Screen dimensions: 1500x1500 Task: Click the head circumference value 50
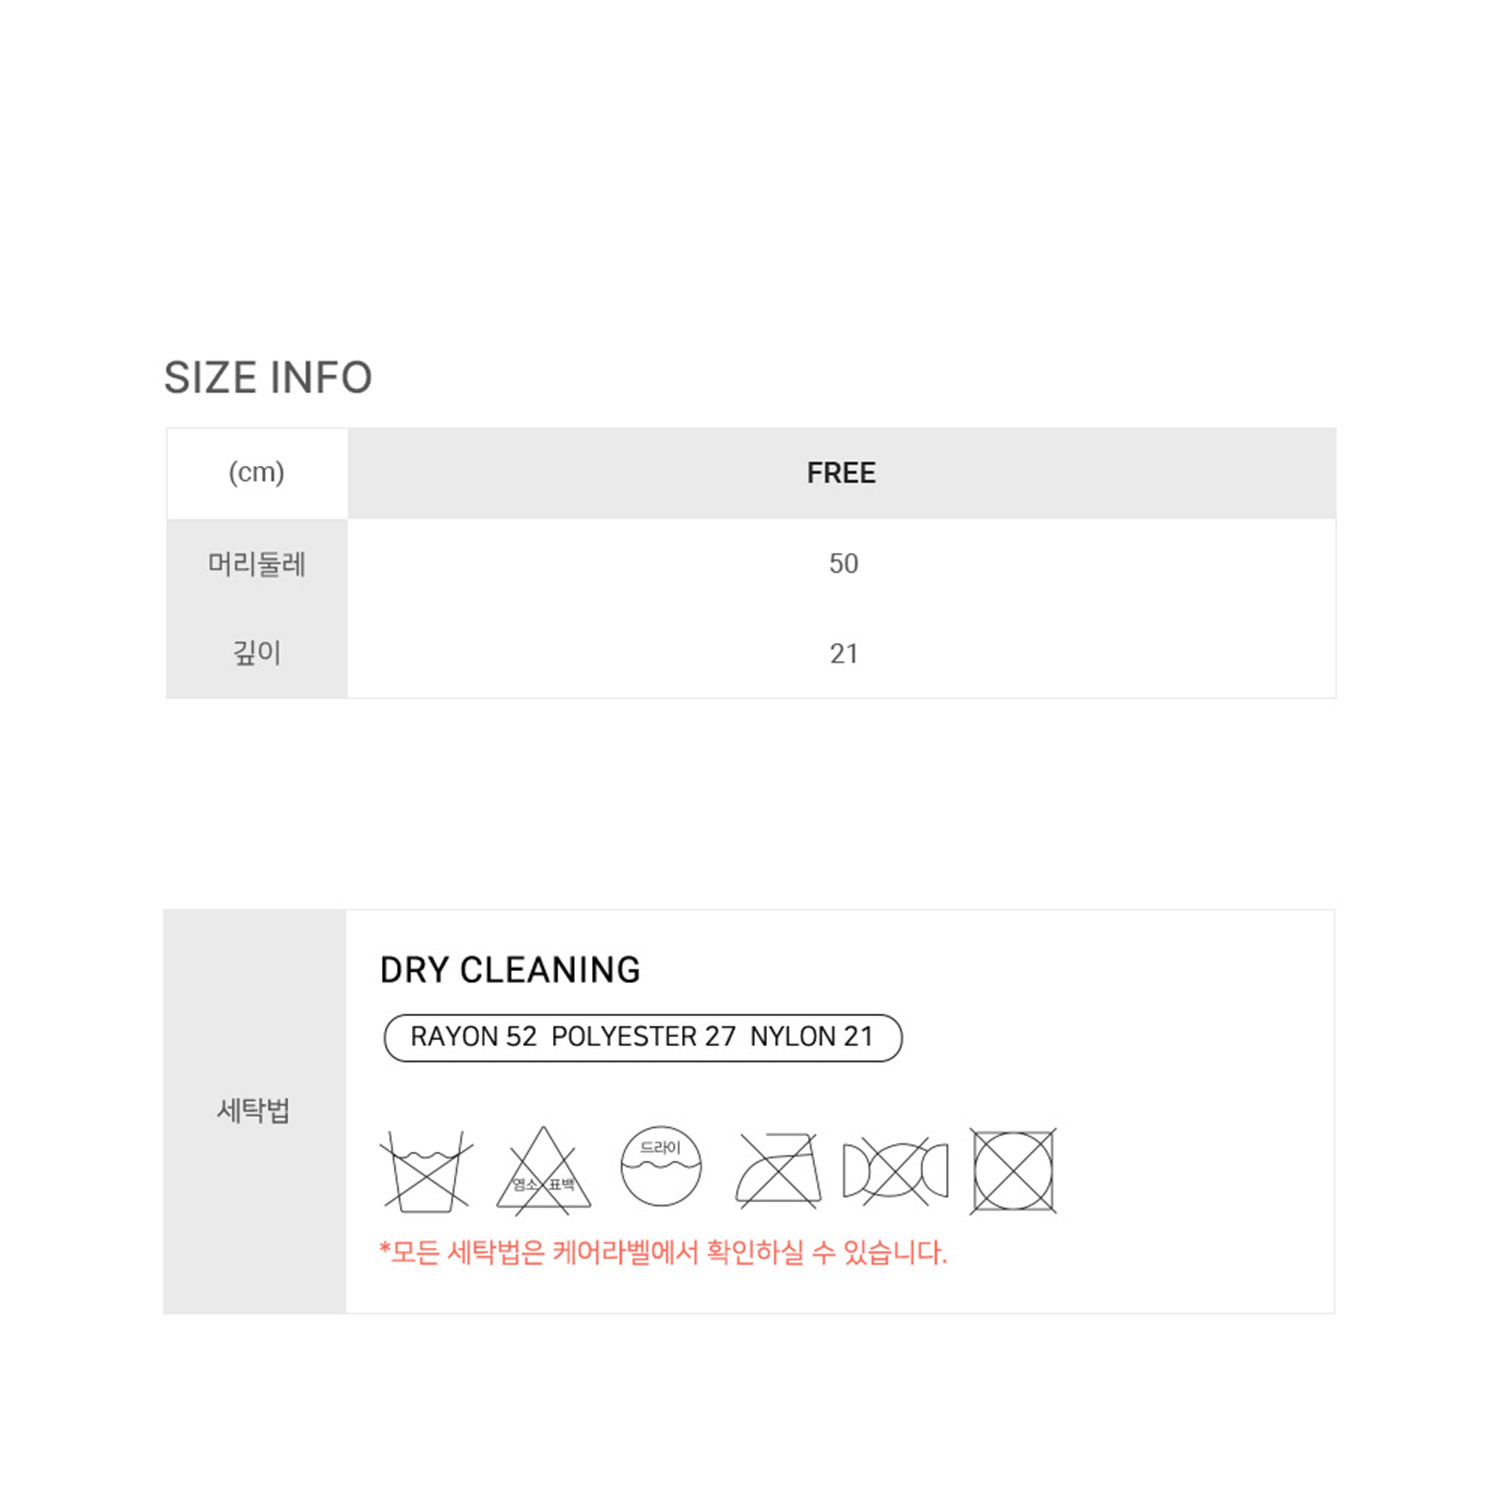[x=843, y=564]
